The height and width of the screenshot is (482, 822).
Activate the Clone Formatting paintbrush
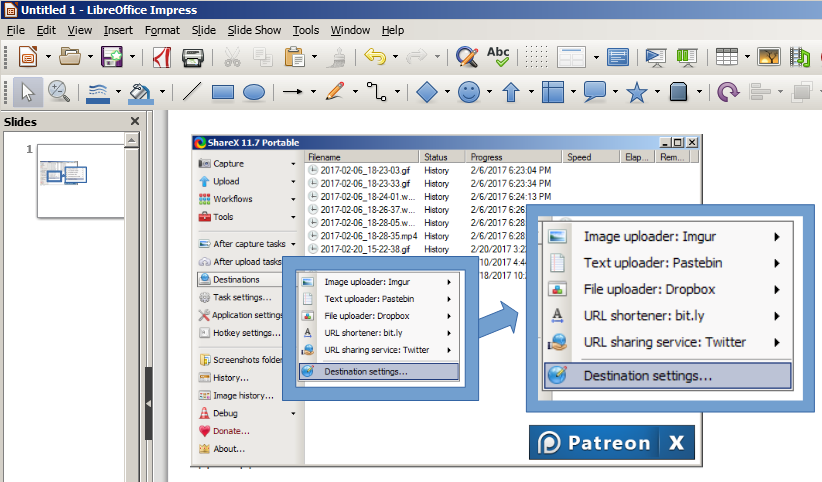click(336, 57)
